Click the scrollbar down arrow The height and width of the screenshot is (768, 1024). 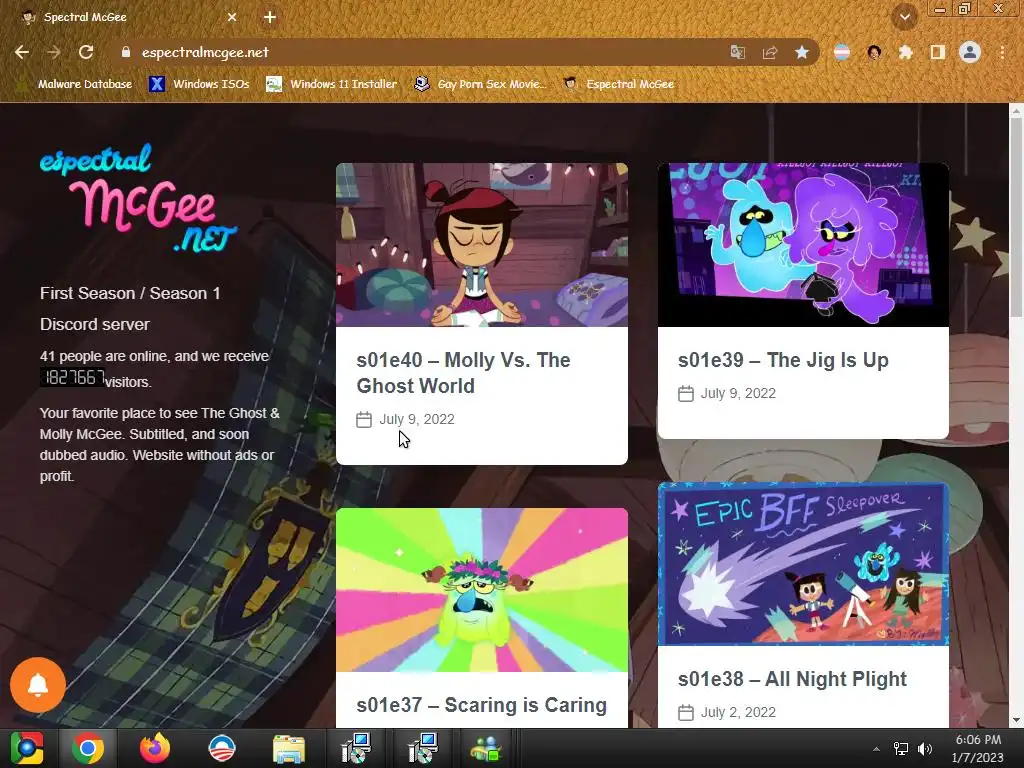tap(1016, 720)
